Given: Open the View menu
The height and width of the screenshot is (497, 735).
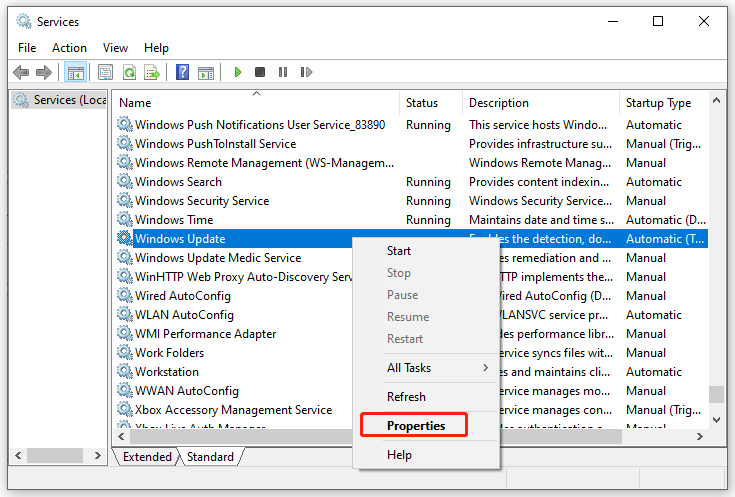Looking at the screenshot, I should tap(115, 48).
